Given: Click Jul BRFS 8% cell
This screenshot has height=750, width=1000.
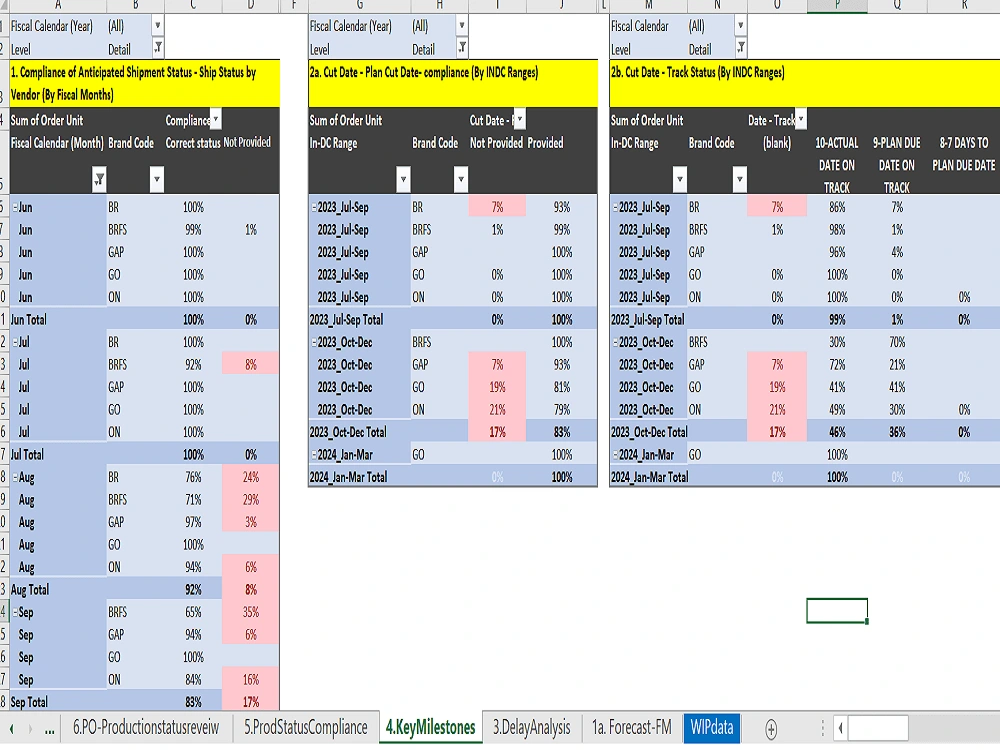Looking at the screenshot, I should pos(251,364).
